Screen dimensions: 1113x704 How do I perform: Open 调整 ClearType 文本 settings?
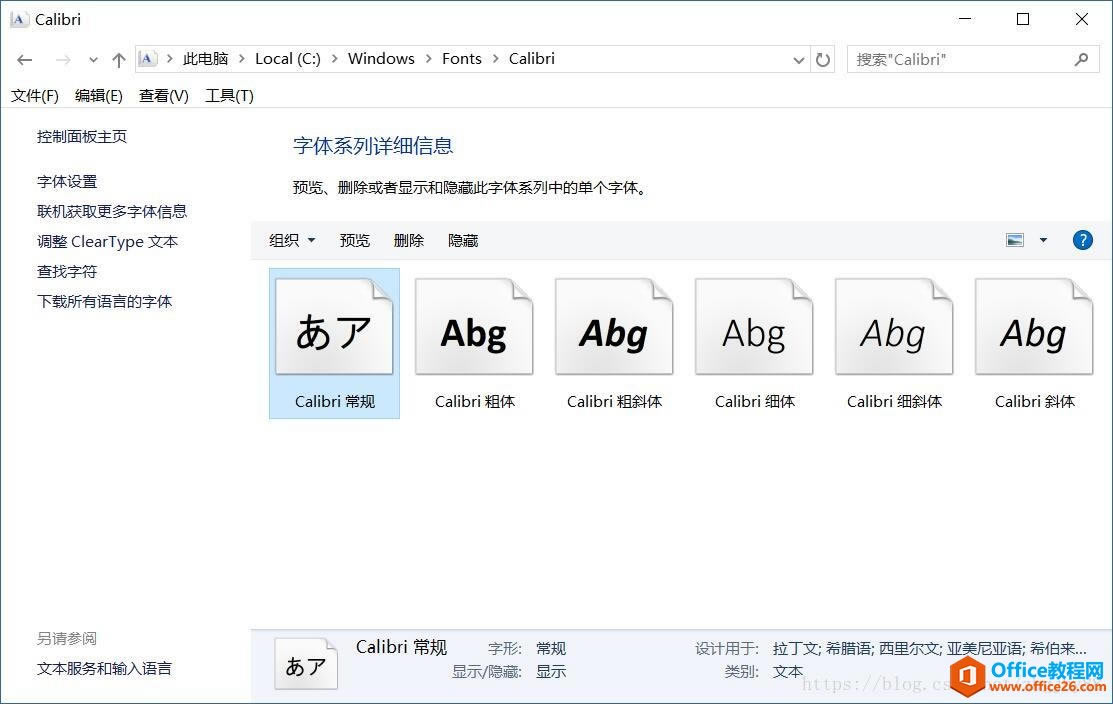(107, 241)
